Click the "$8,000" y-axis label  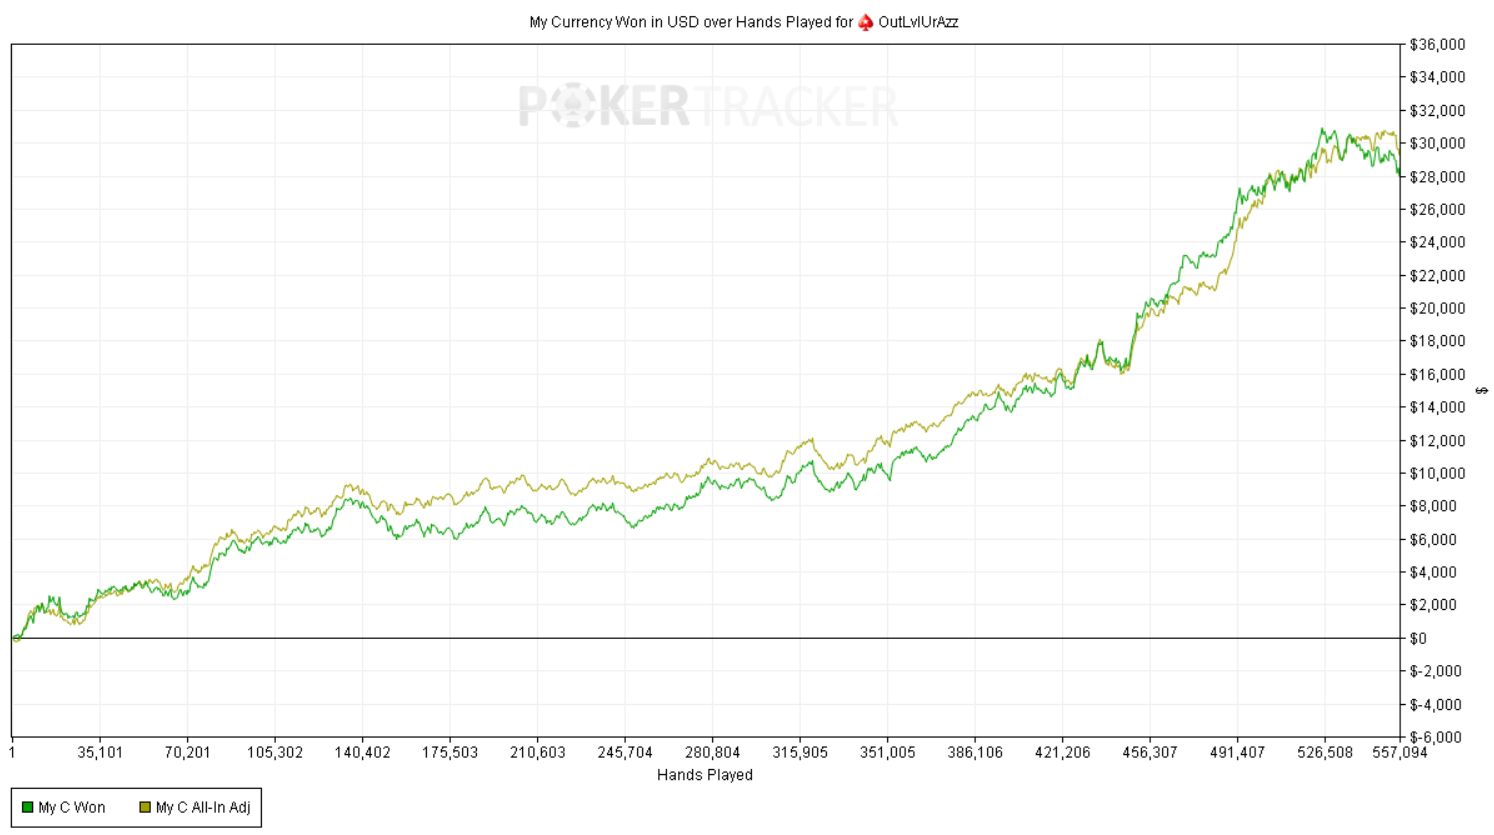(1433, 506)
